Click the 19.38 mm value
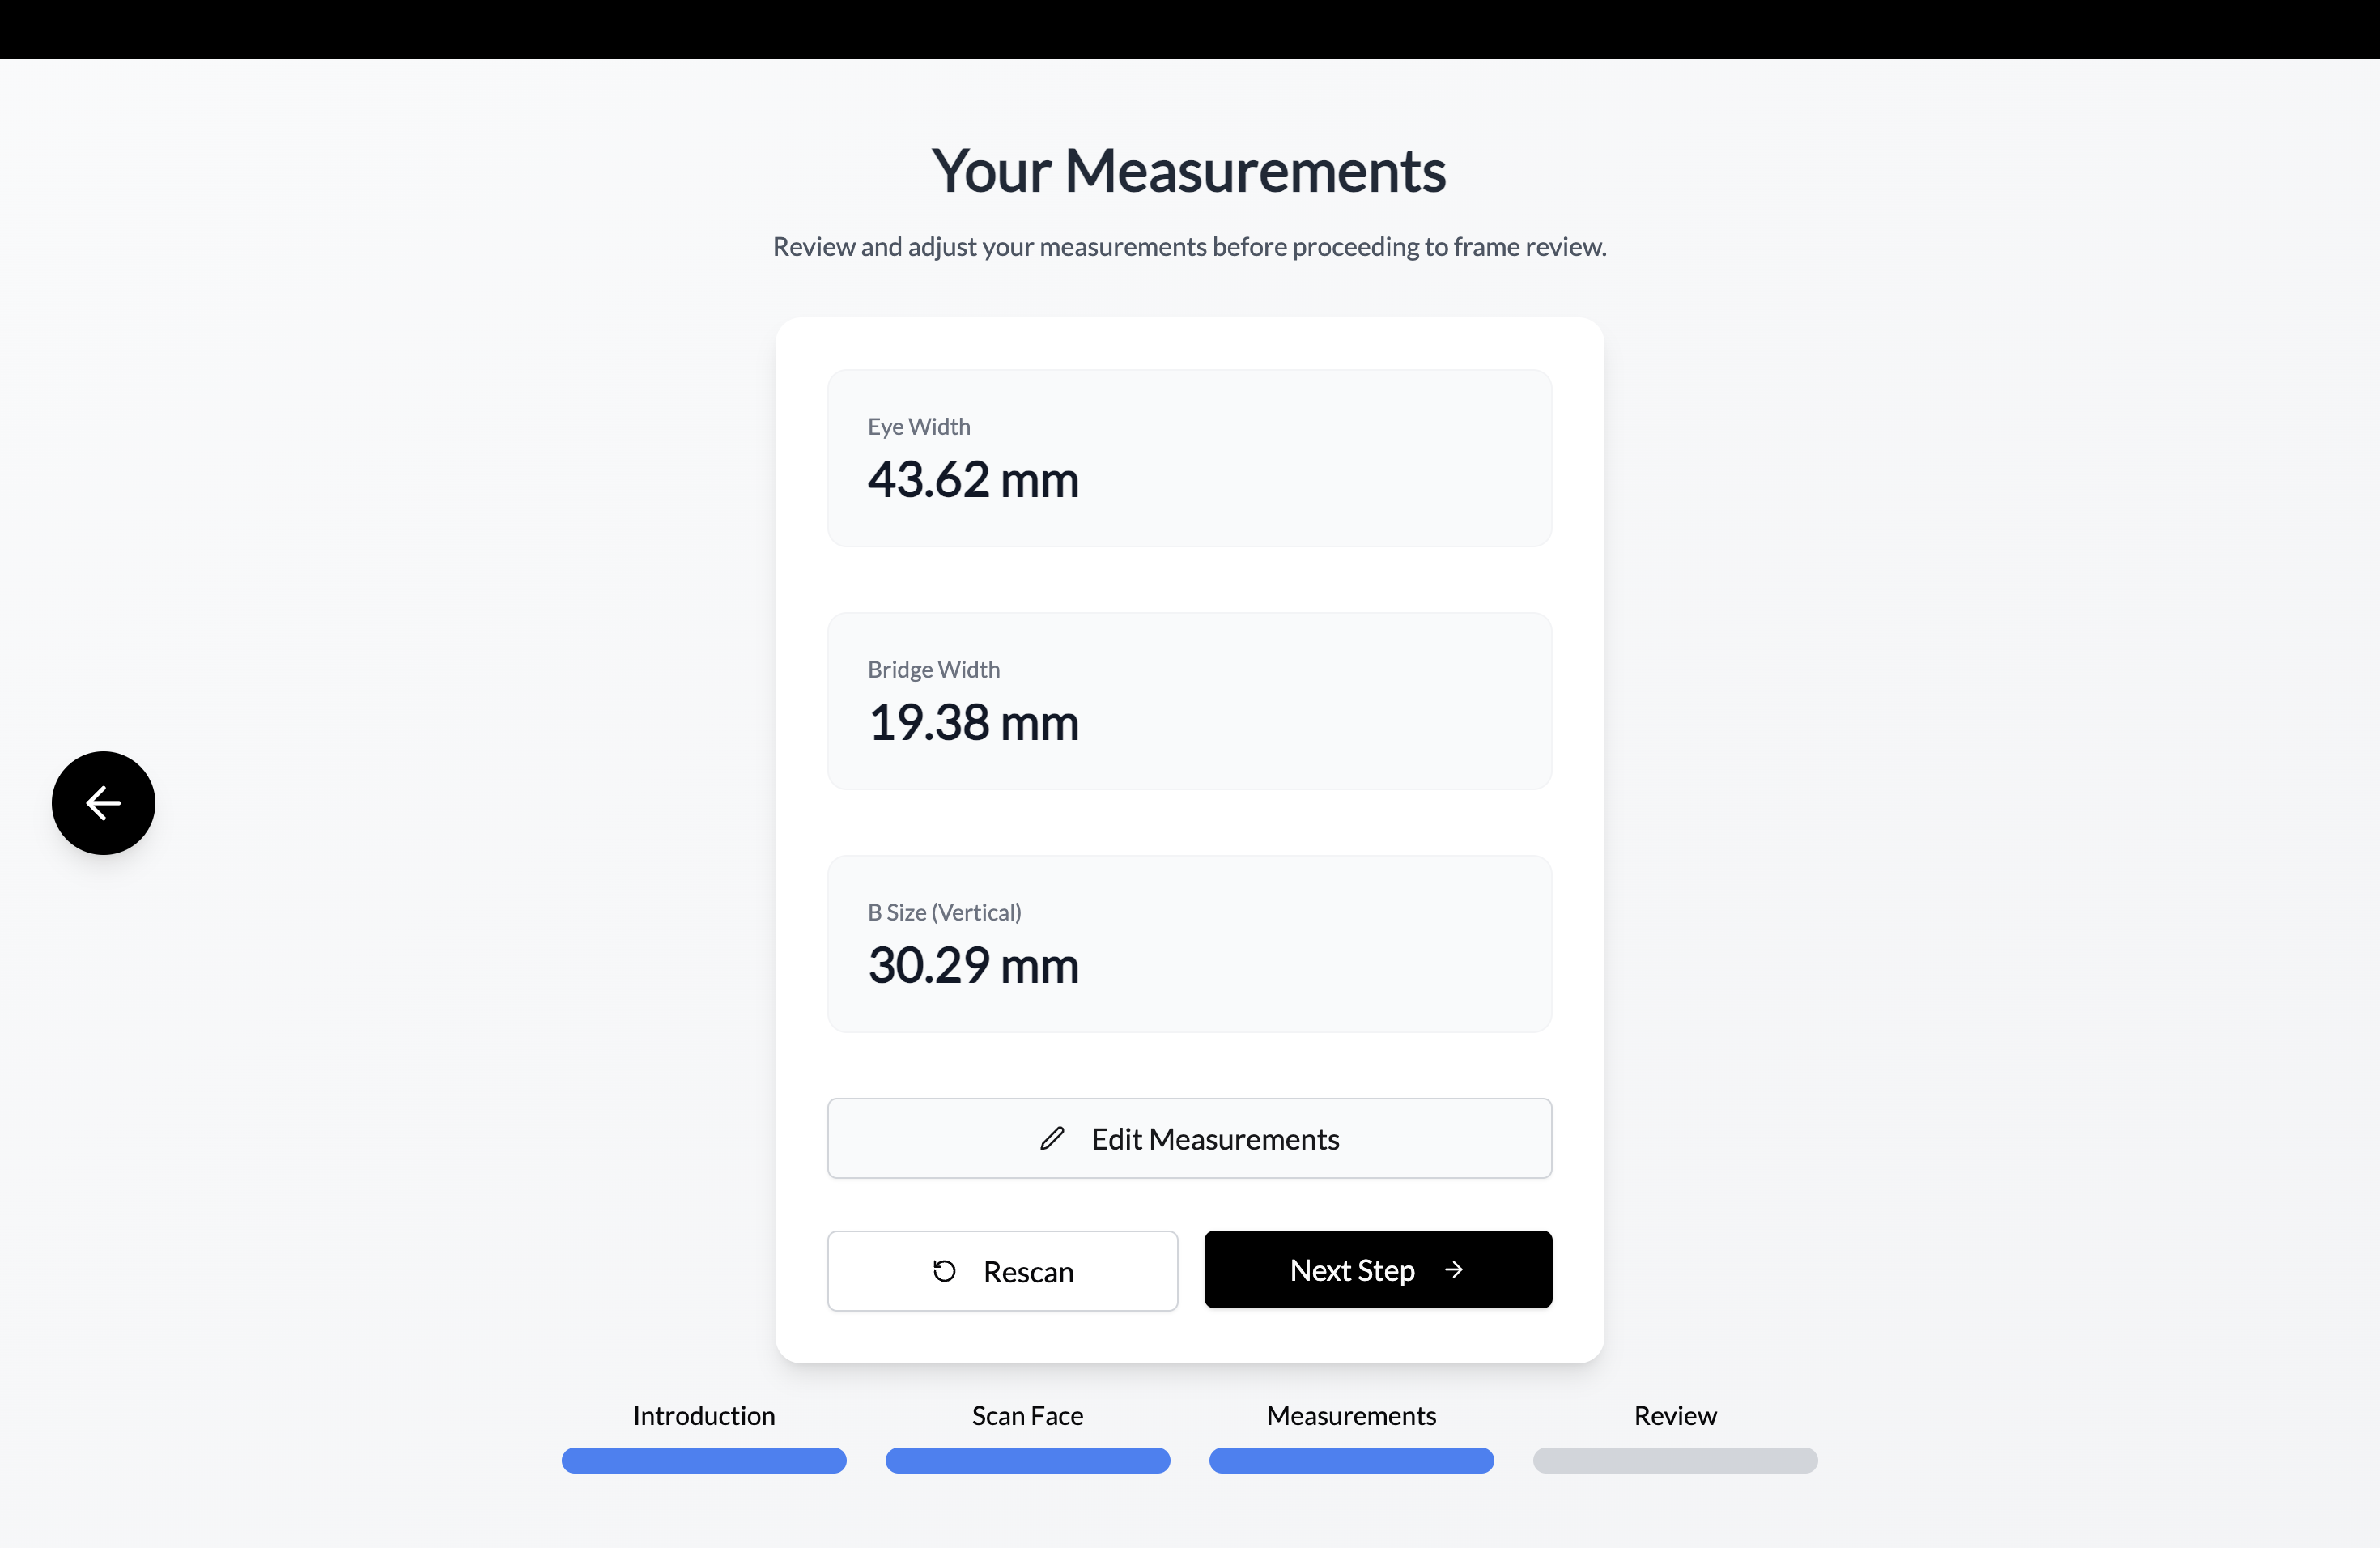This screenshot has width=2380, height=1548. pos(972,723)
